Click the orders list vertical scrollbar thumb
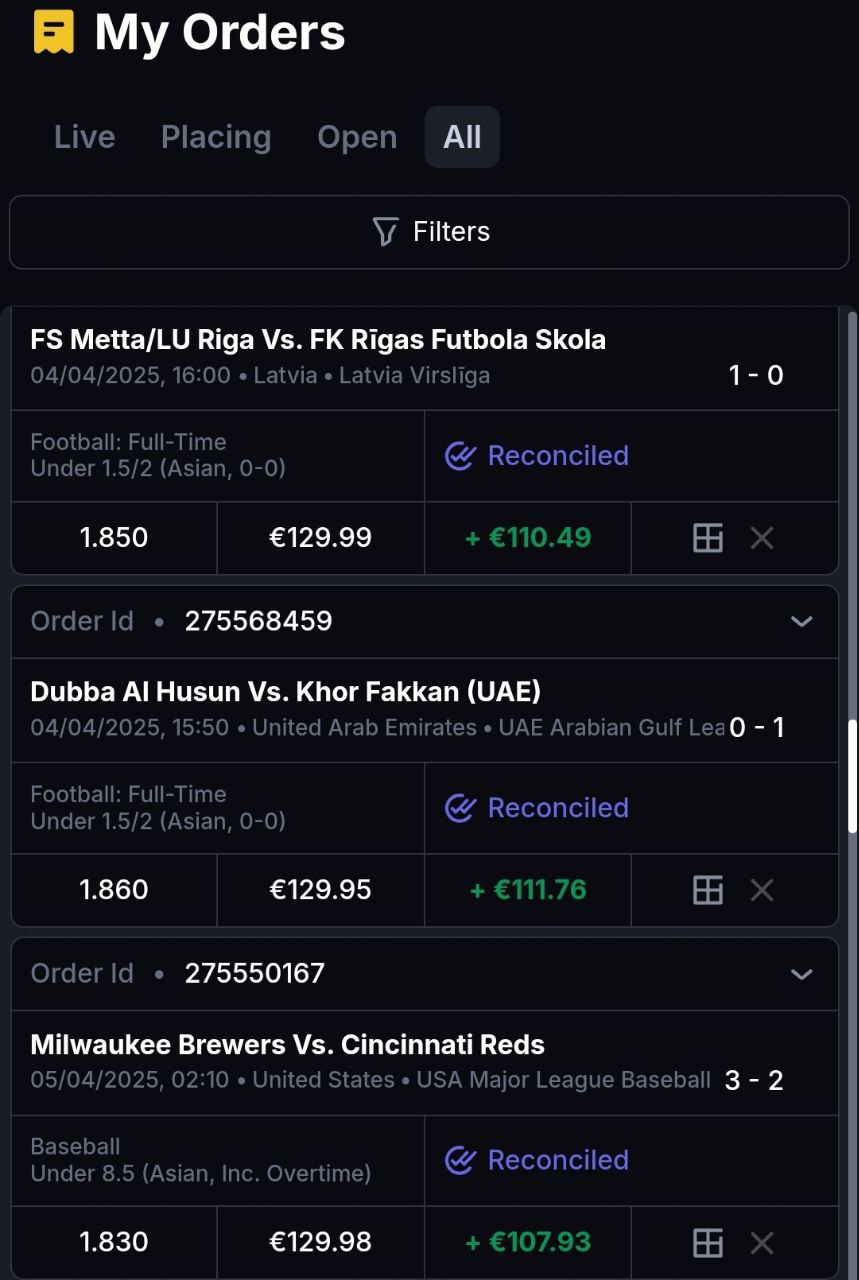The width and height of the screenshot is (859, 1280). click(852, 775)
